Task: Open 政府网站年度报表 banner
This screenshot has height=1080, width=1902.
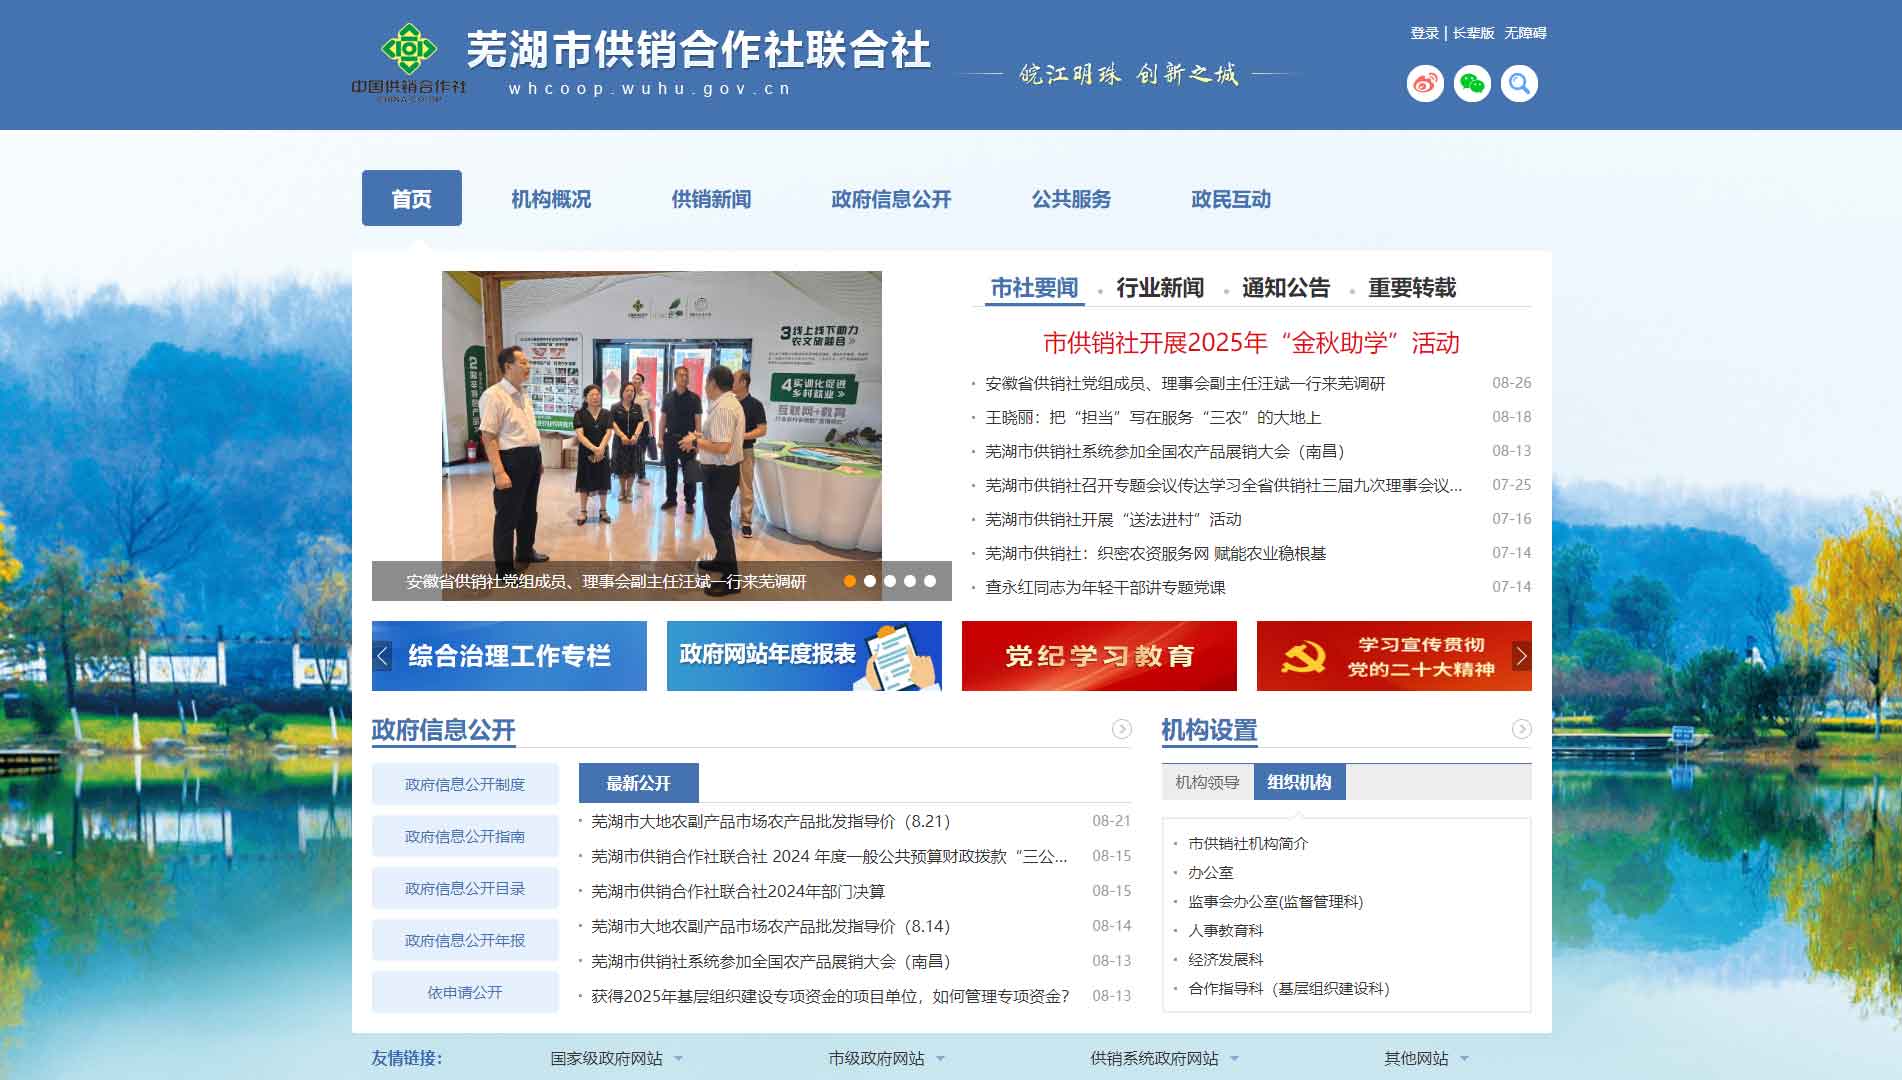Action: [804, 656]
